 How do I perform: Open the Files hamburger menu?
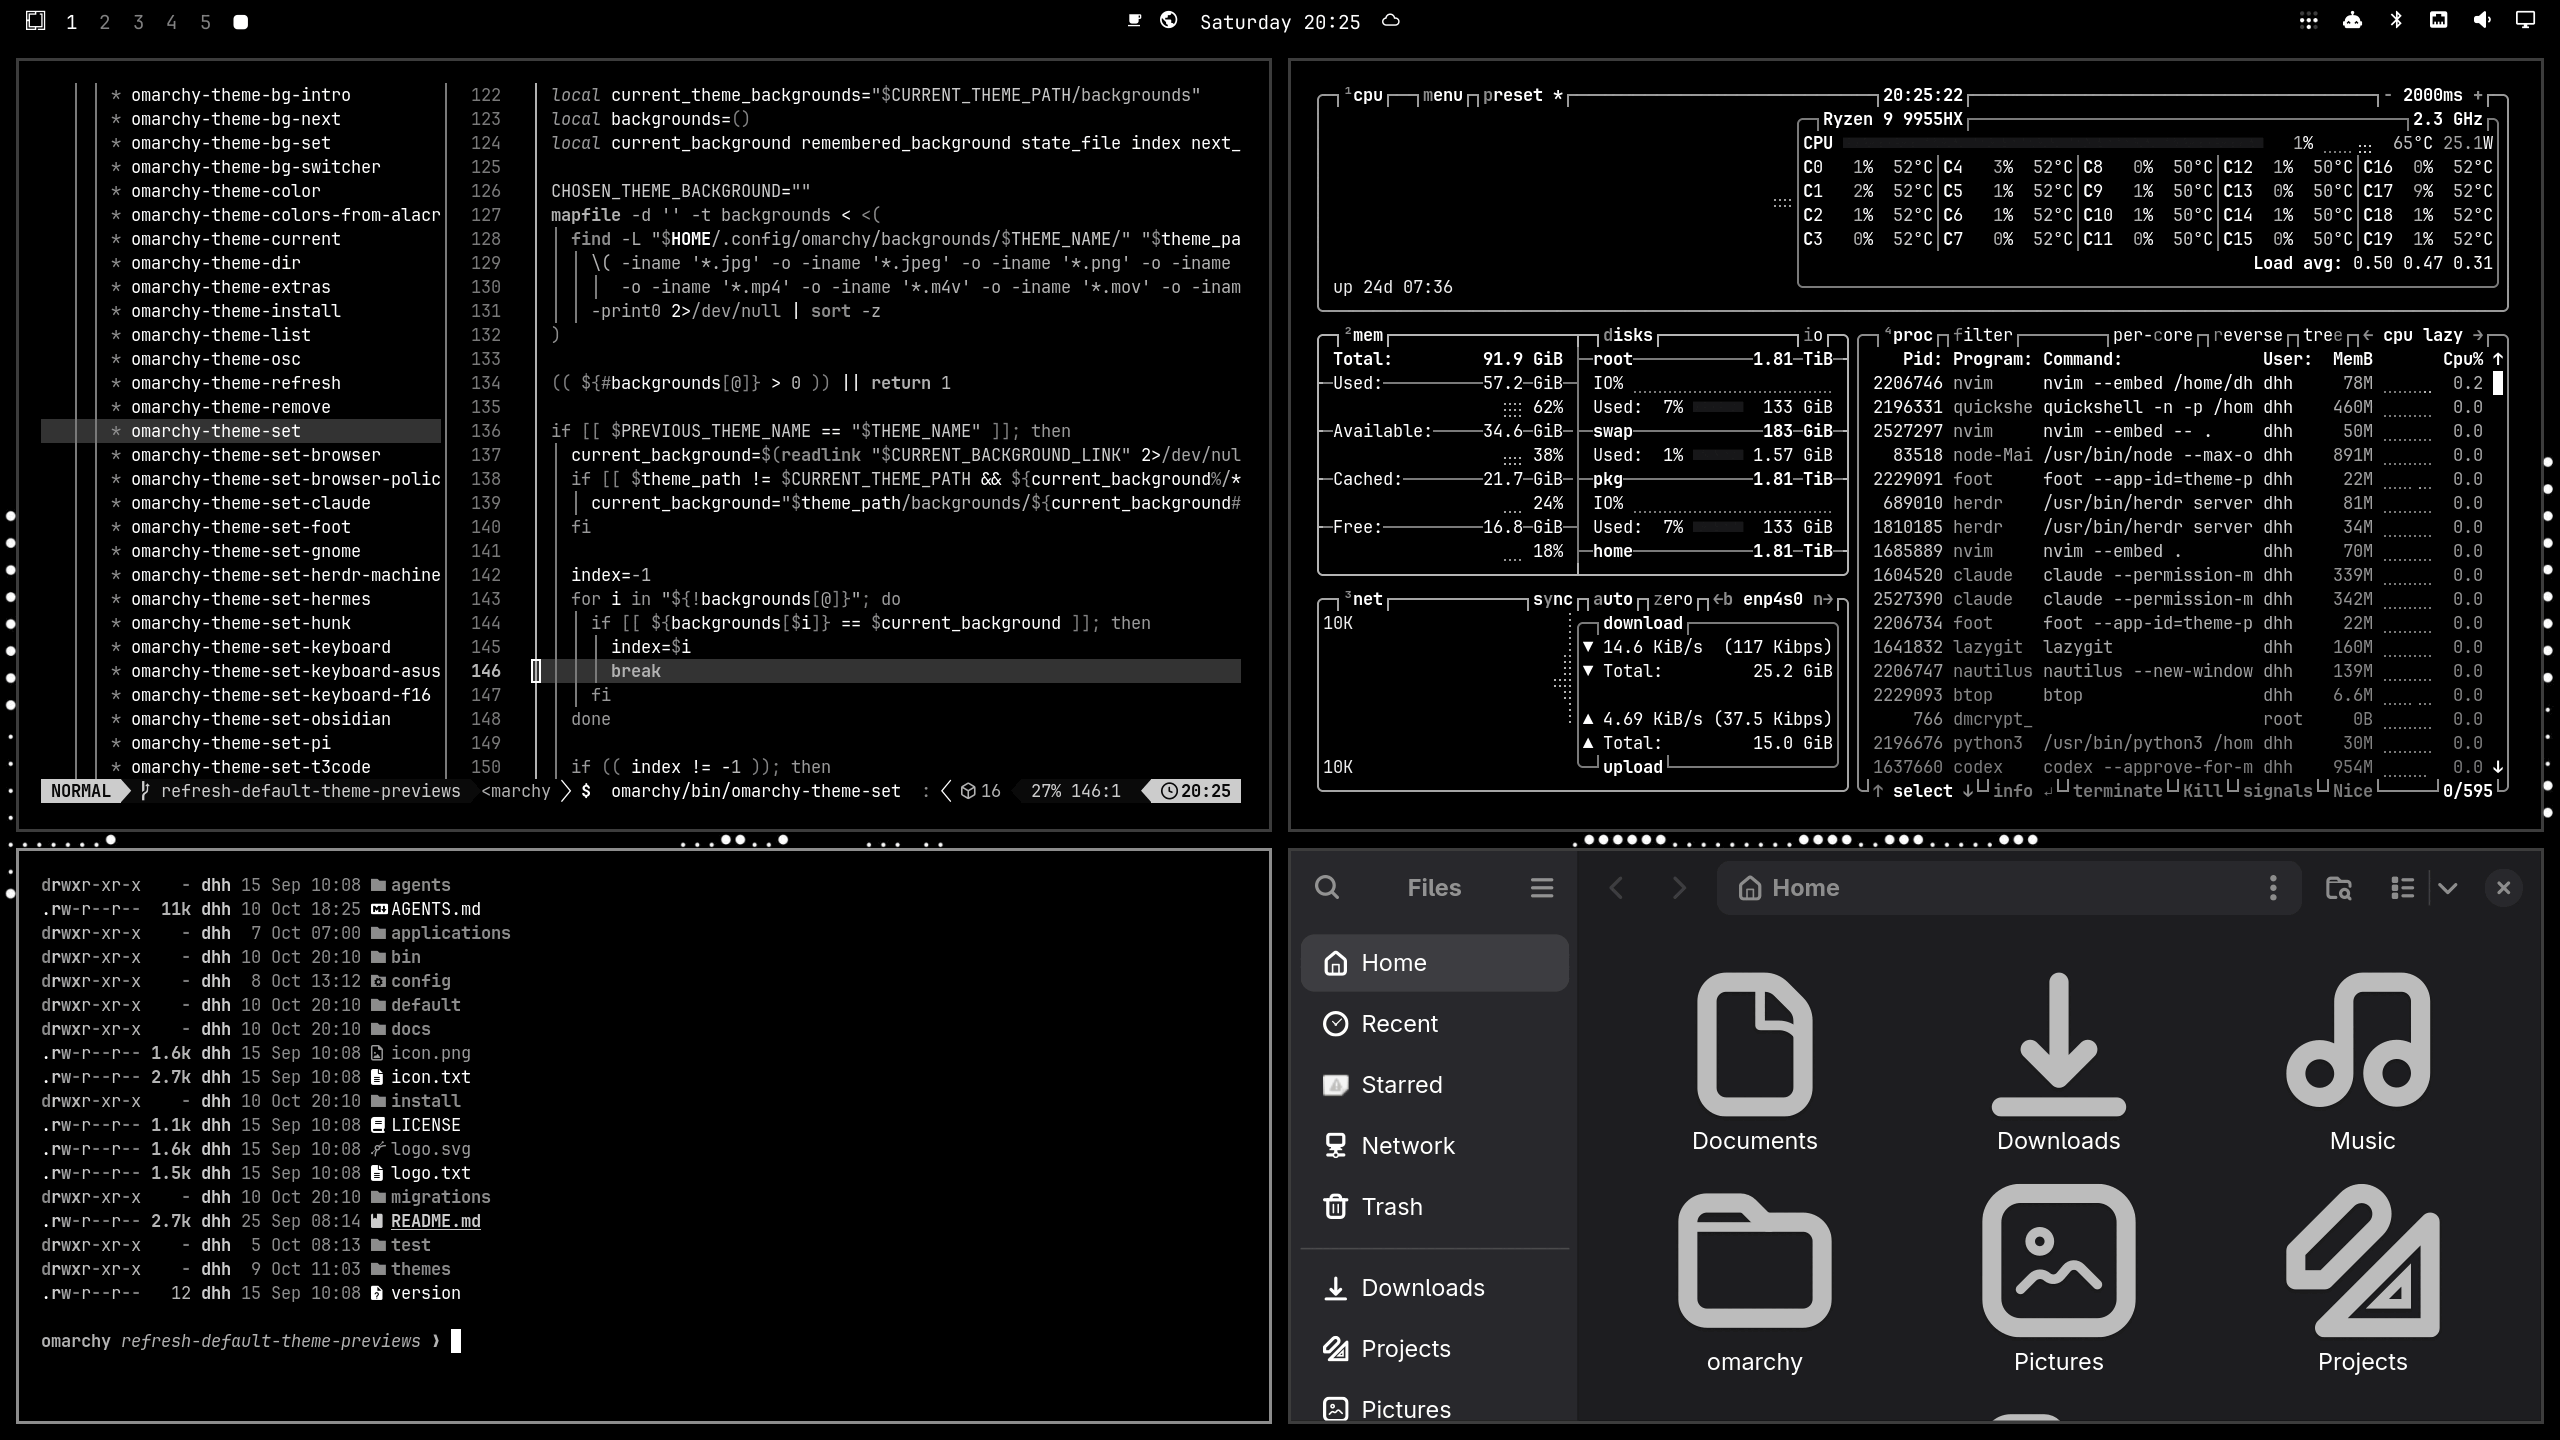(x=1541, y=887)
